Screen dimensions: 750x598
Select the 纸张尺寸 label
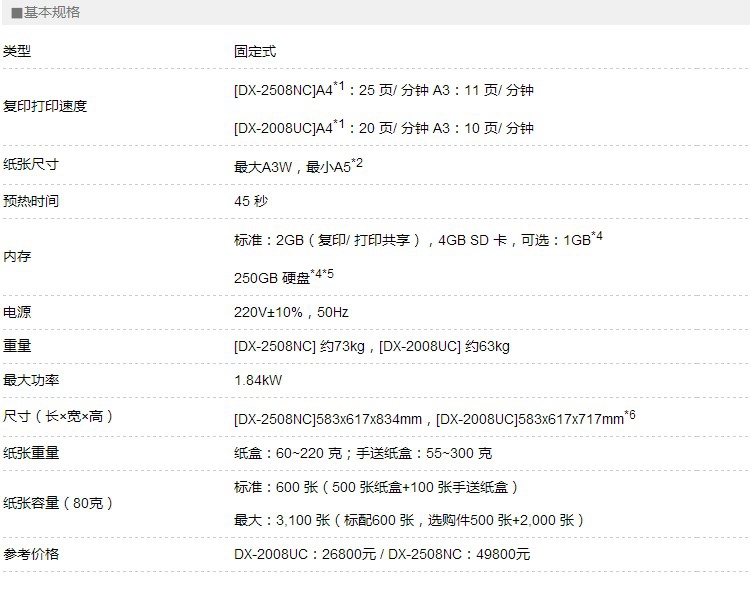(x=31, y=164)
